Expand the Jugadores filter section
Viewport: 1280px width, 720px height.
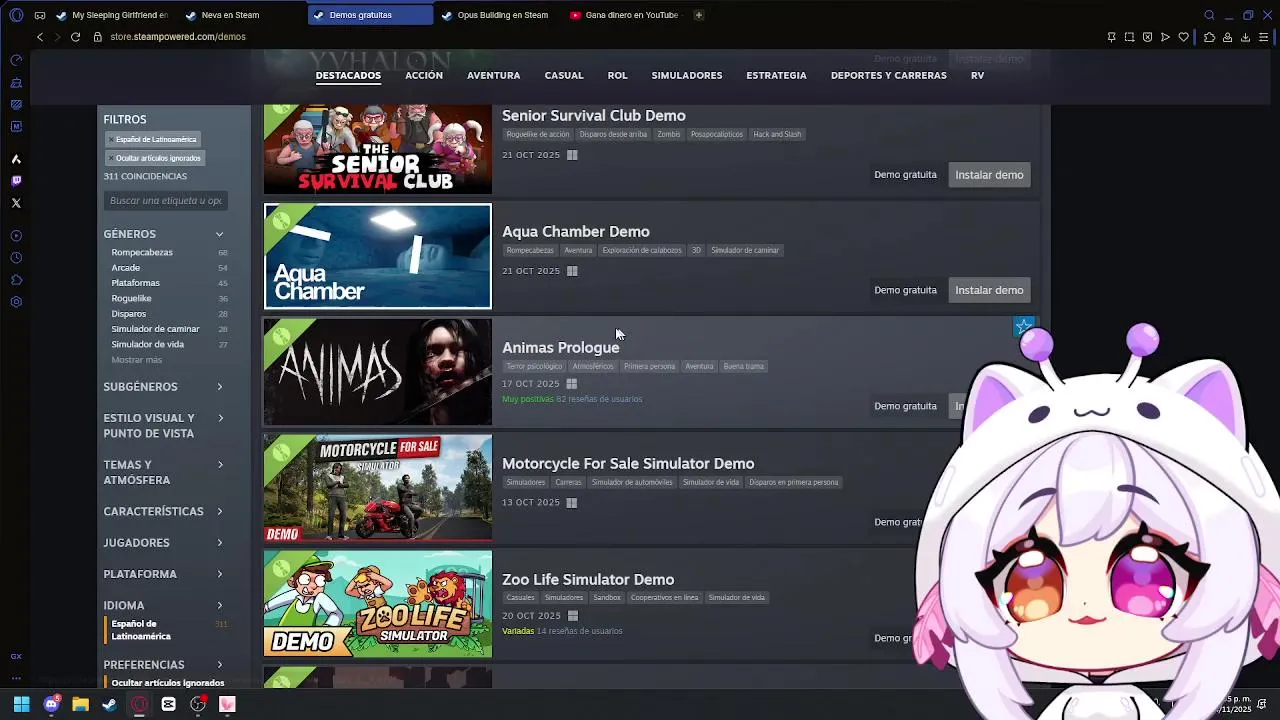pos(165,543)
